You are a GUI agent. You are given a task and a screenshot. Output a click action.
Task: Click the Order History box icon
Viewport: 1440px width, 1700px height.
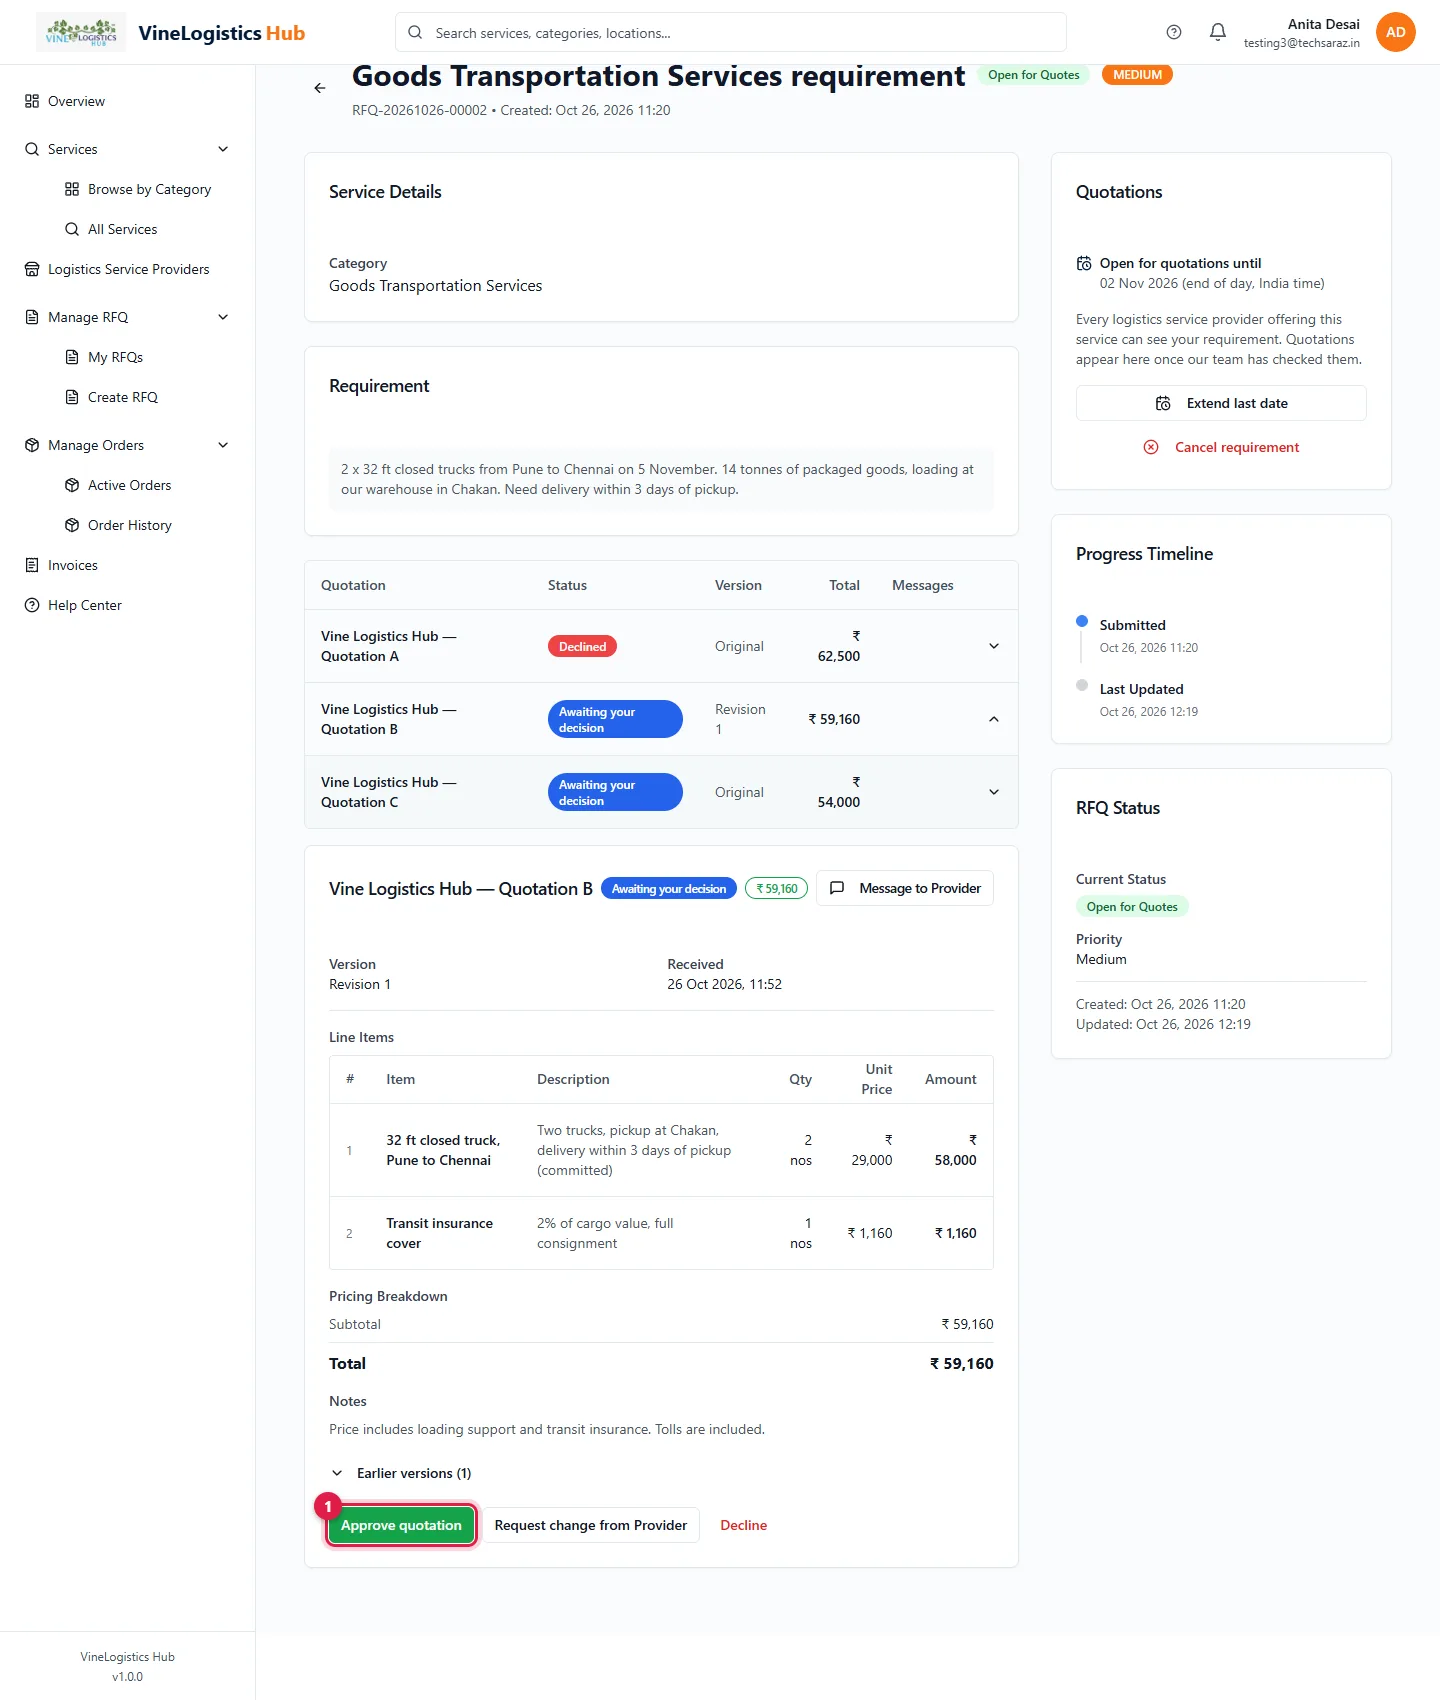click(72, 525)
